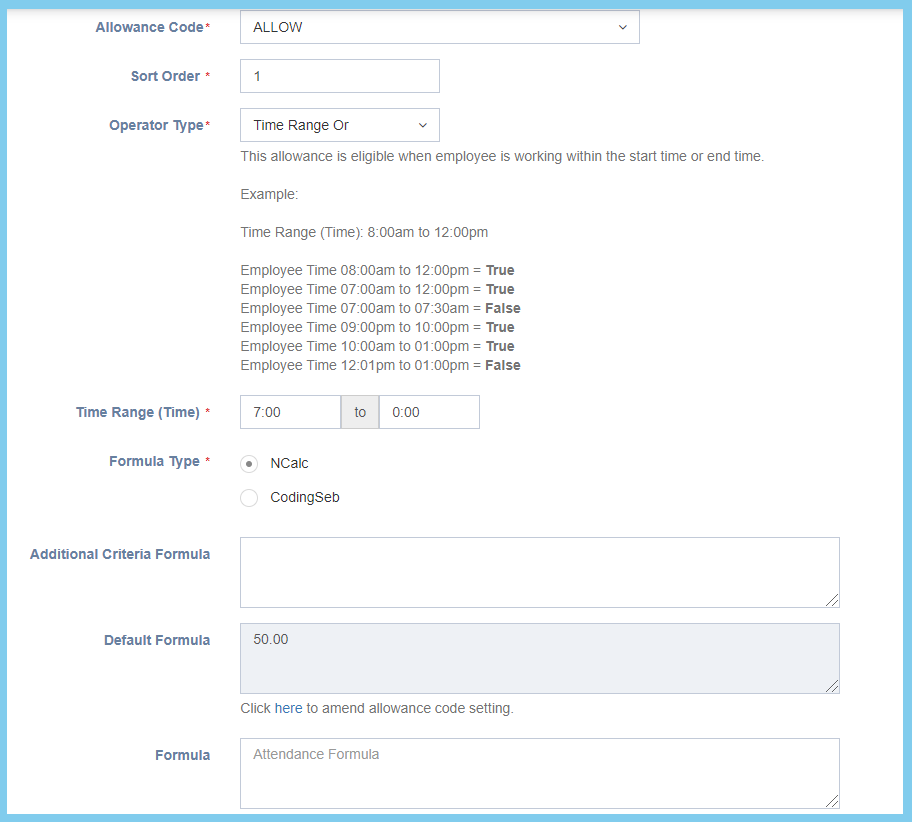Image resolution: width=912 pixels, height=822 pixels.
Task: Click the end time field showing 0:00
Action: (429, 412)
